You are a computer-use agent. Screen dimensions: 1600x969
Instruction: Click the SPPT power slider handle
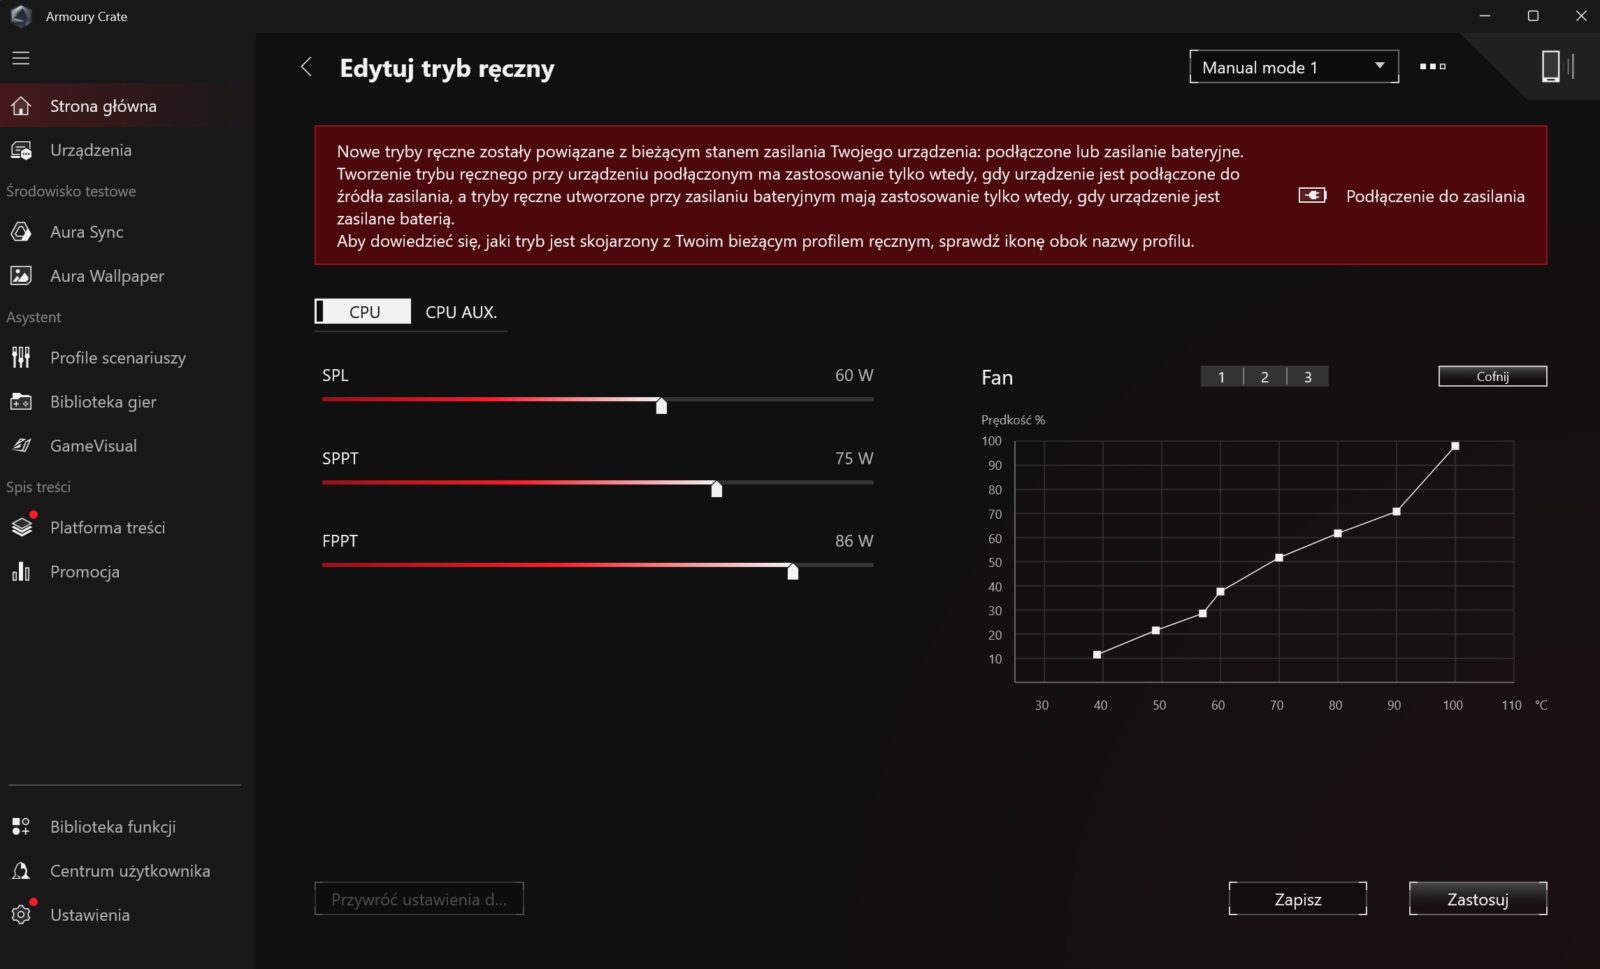point(716,488)
